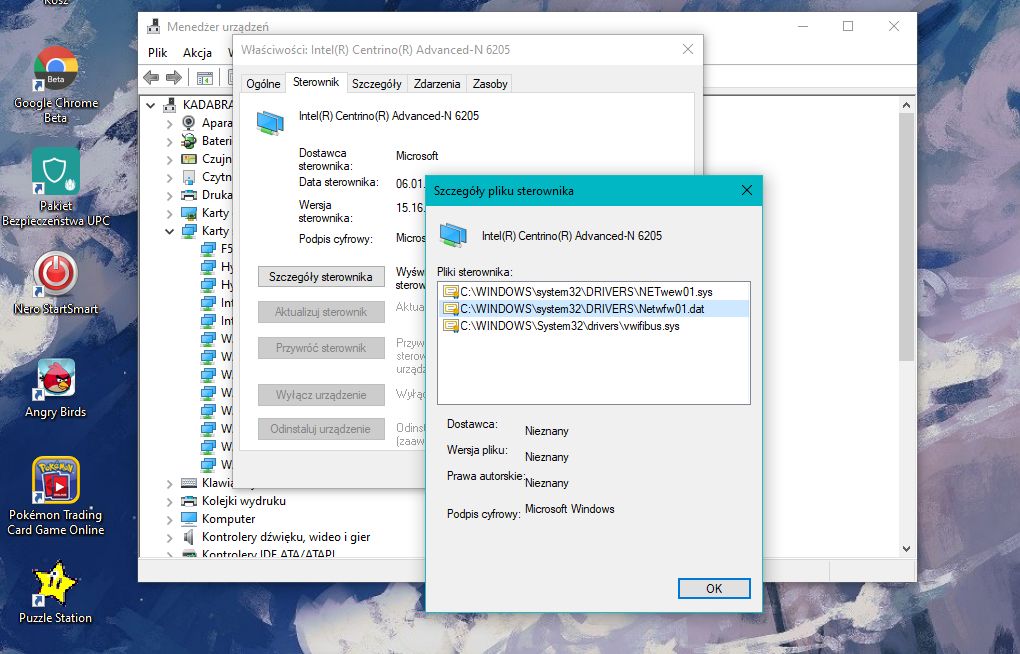Click Device Manager scrollbar down arrow

(906, 549)
